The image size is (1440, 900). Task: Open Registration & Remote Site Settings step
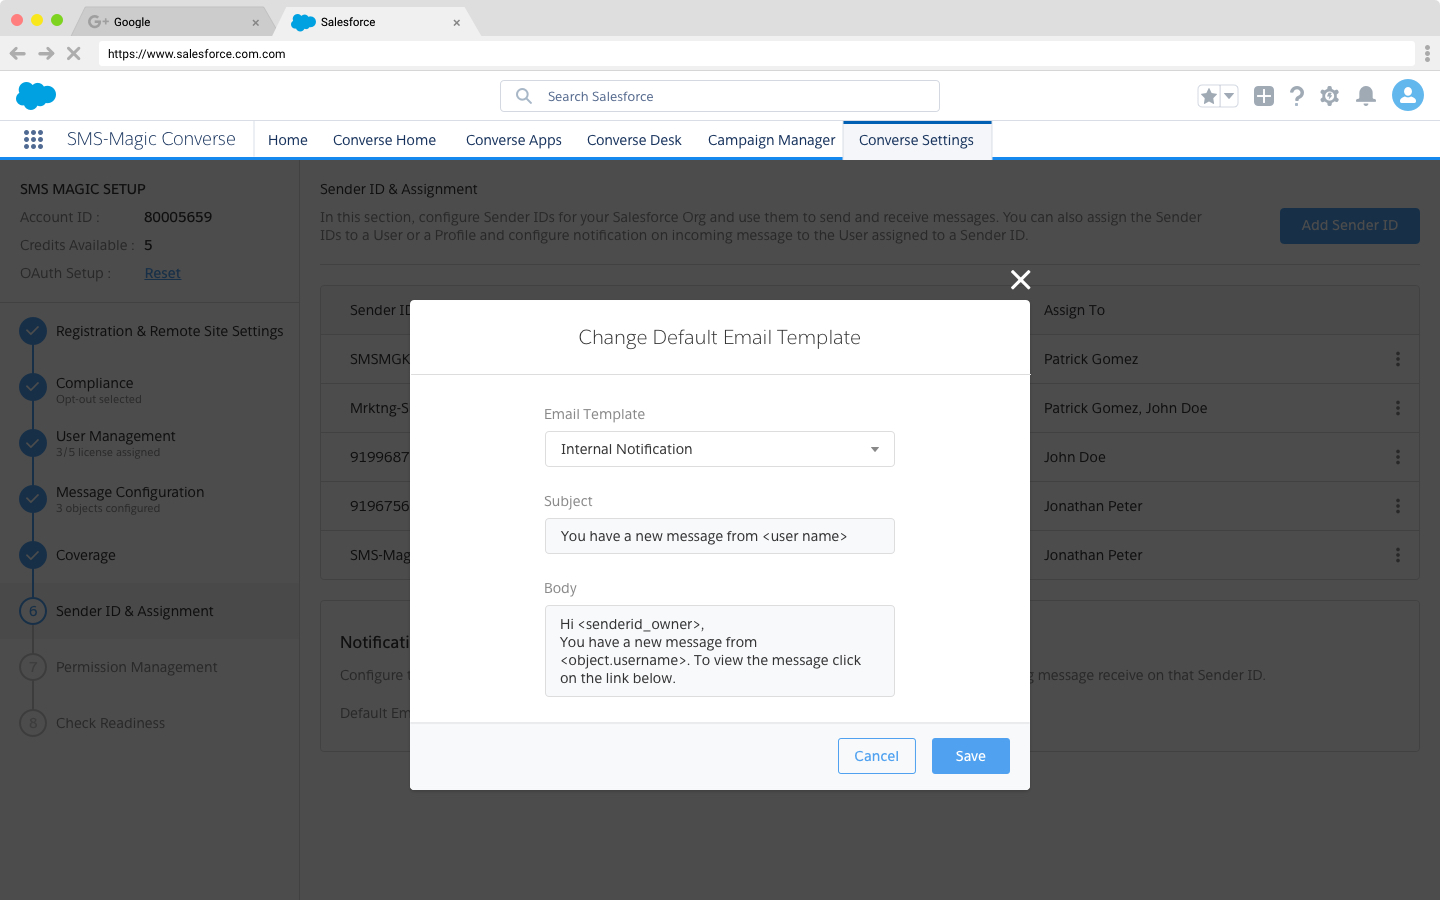169,331
